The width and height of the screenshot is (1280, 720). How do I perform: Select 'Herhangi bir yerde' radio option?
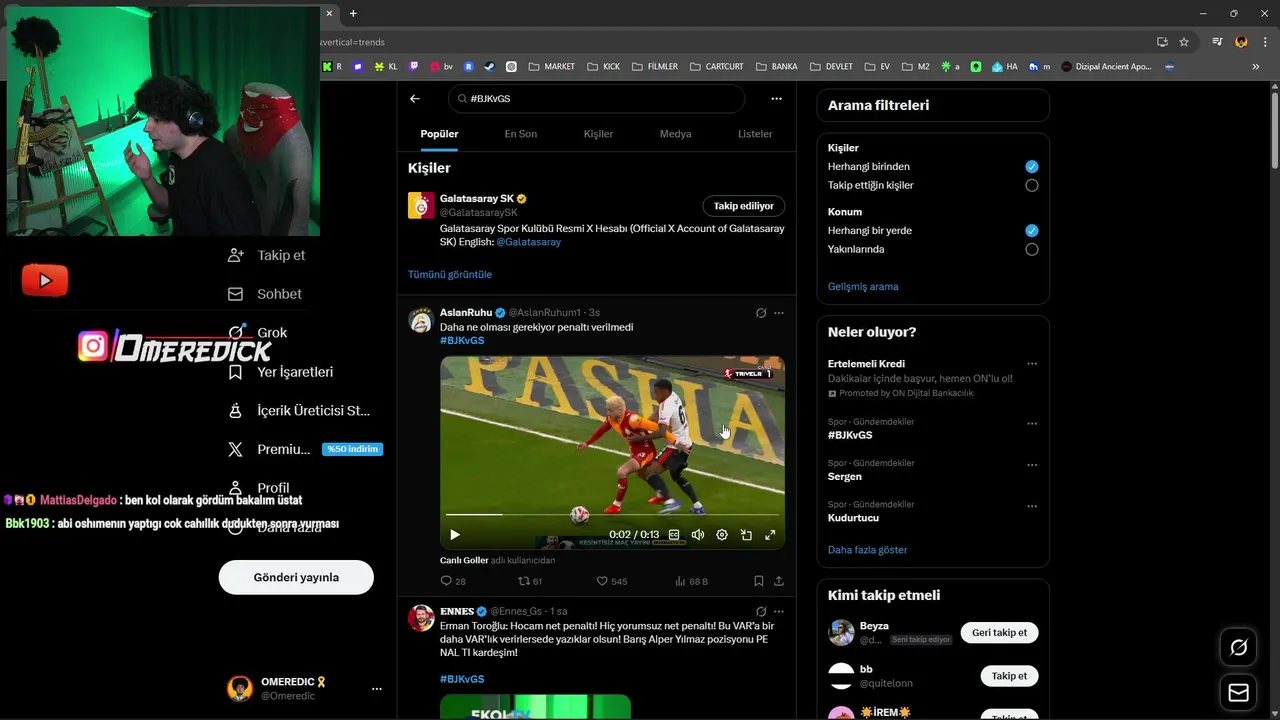[x=1032, y=231]
